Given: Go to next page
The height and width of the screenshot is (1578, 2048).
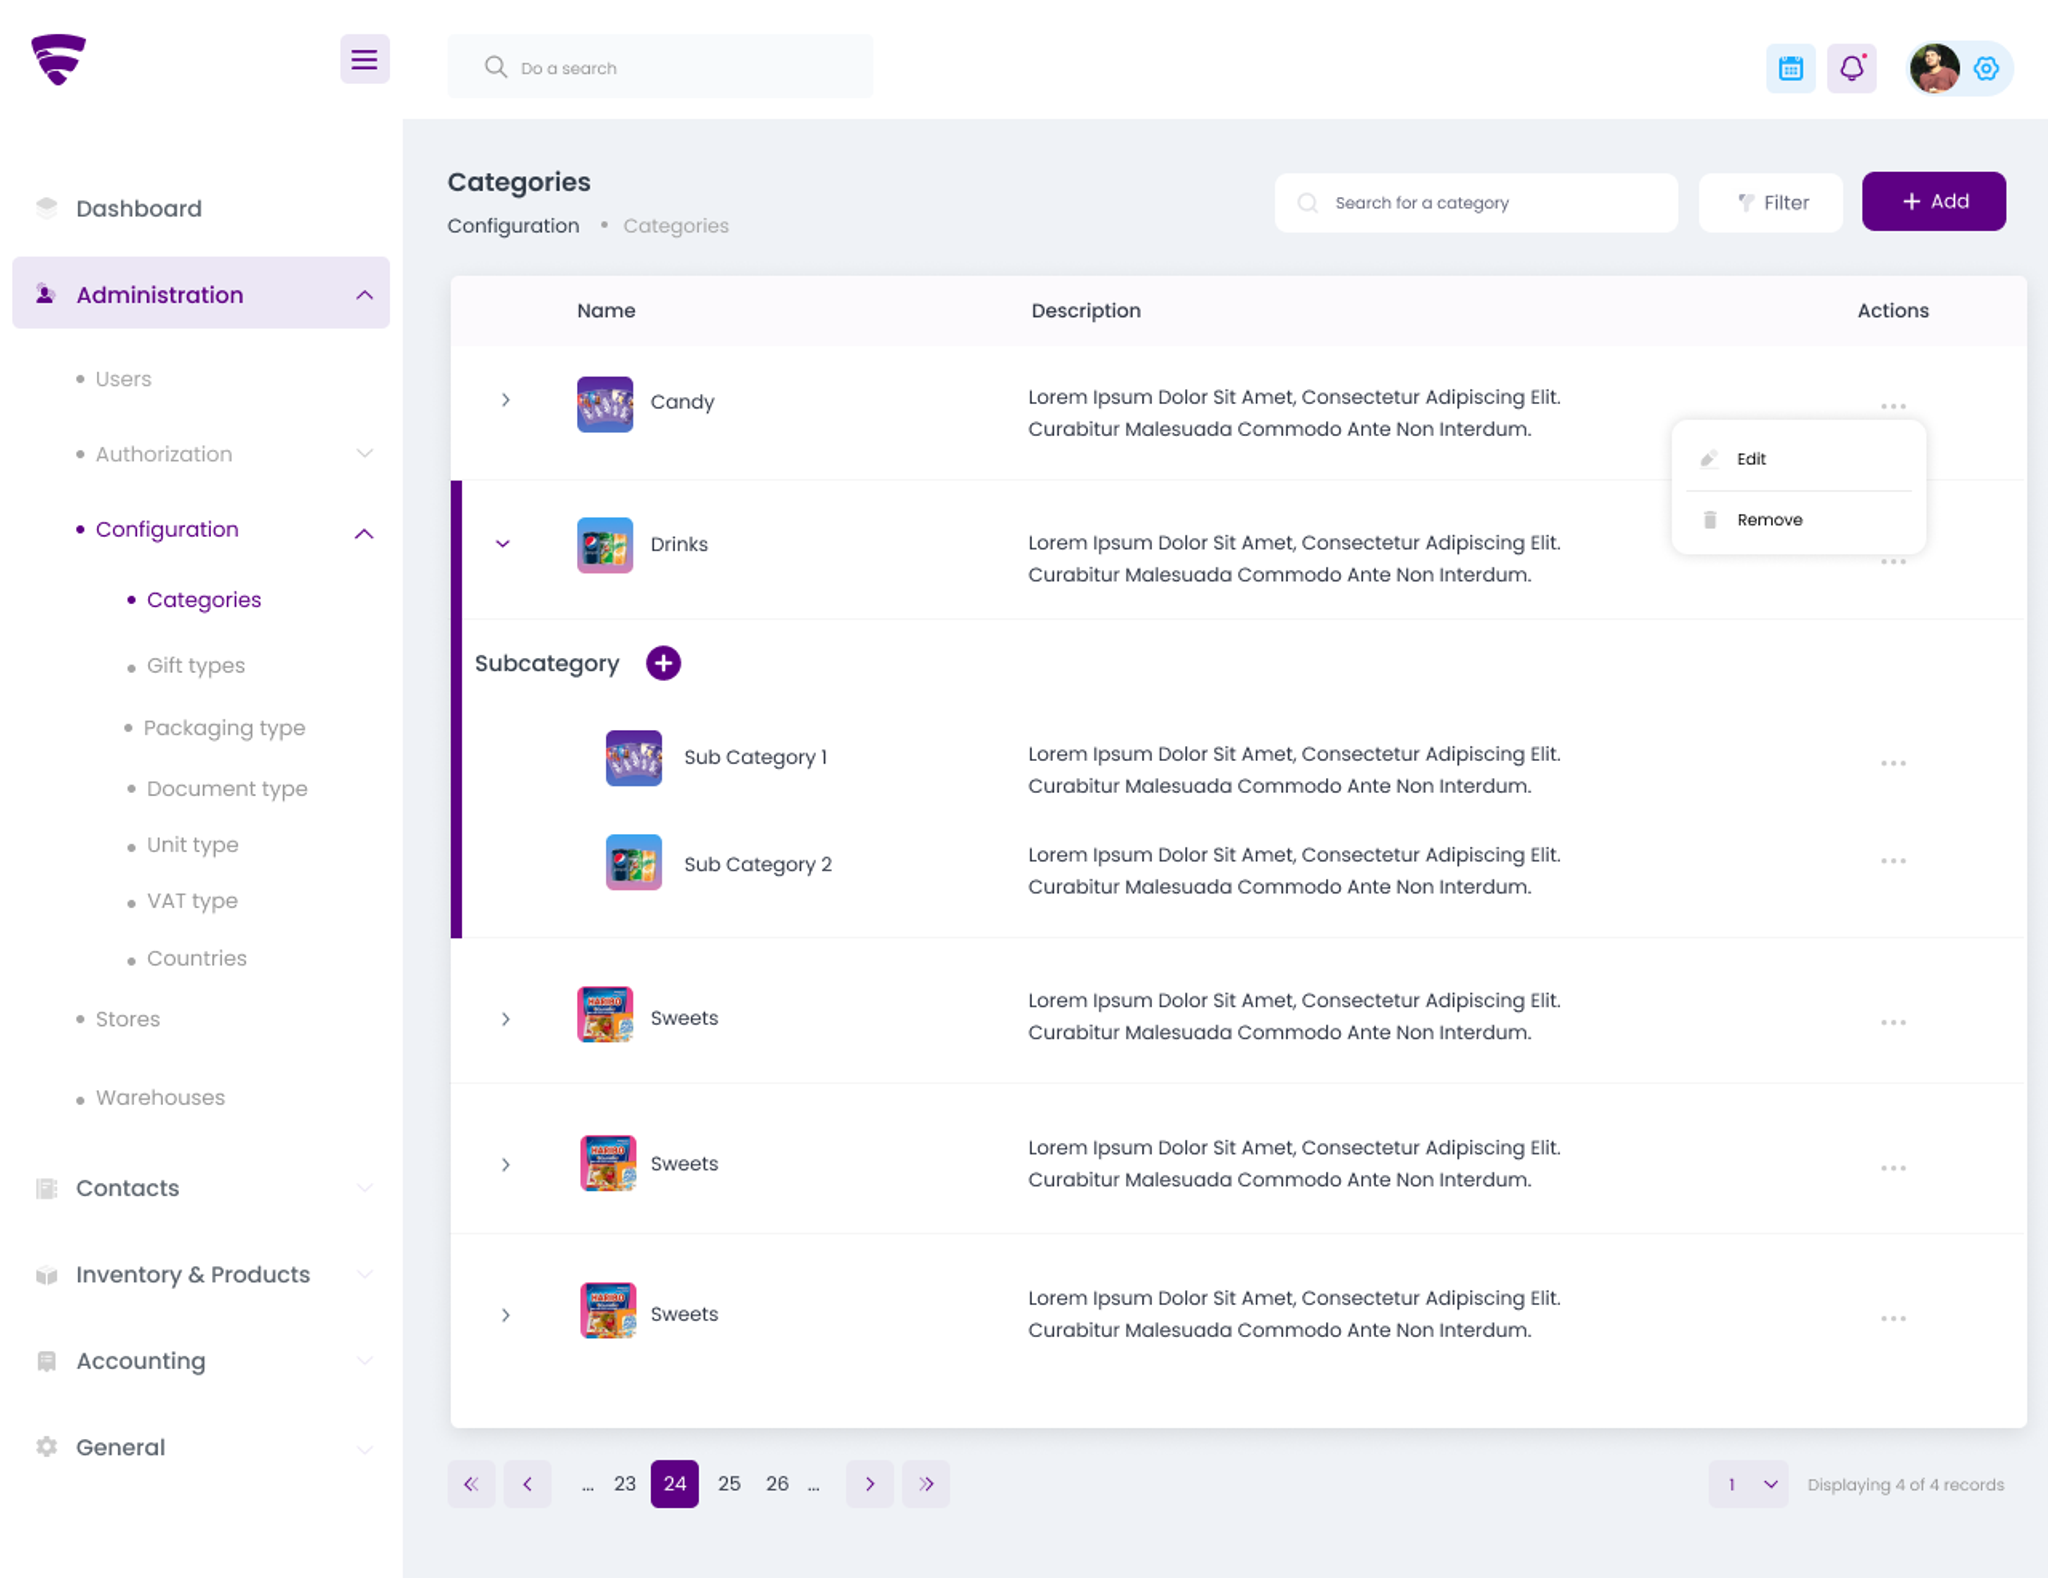Looking at the screenshot, I should [x=870, y=1484].
